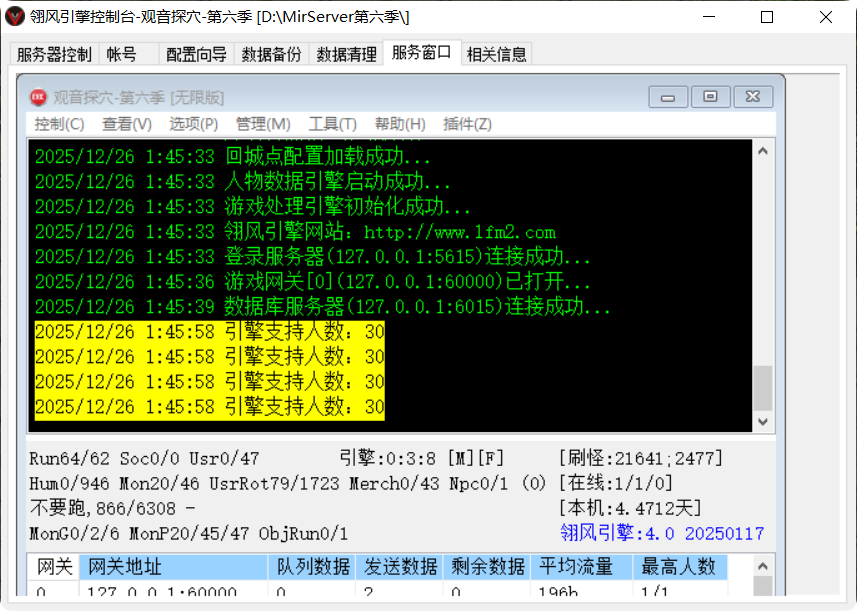Open the 控制(C) menu

[x=58, y=124]
